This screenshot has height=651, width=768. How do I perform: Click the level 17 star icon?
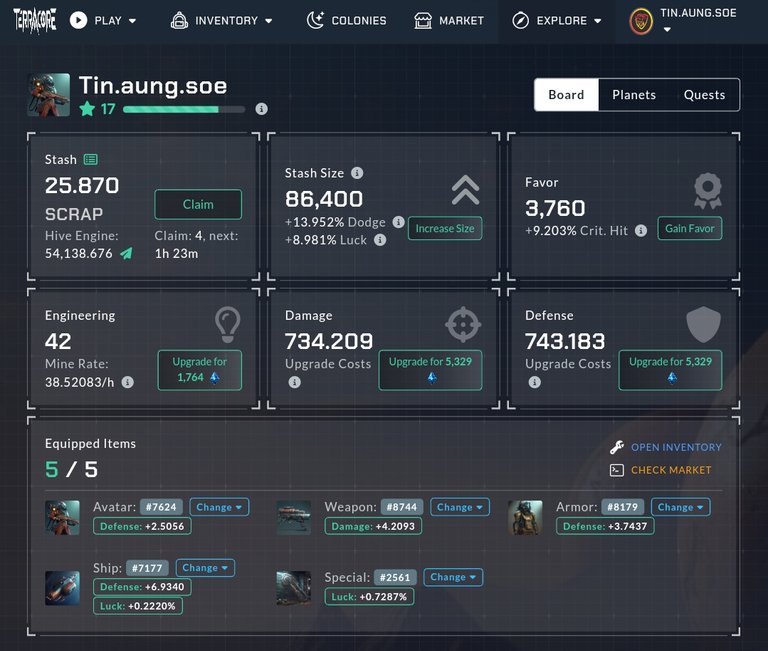[87, 108]
